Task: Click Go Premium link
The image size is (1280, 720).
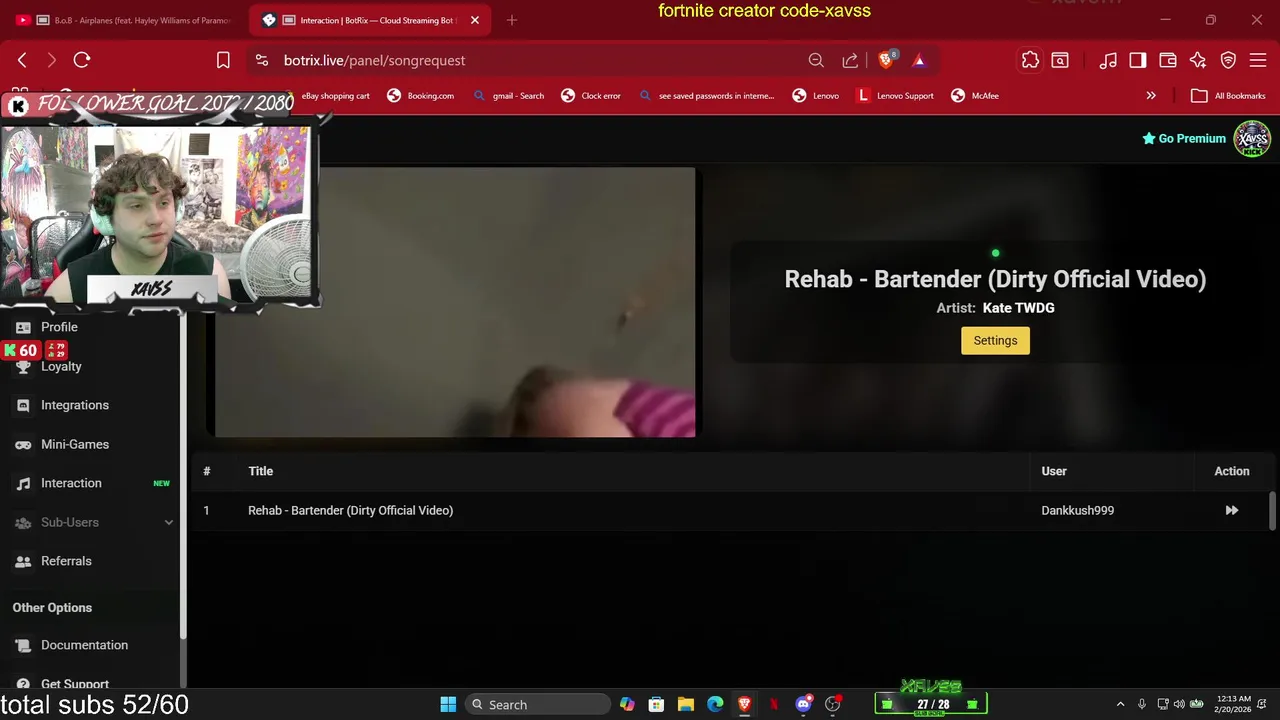Action: coord(1184,139)
